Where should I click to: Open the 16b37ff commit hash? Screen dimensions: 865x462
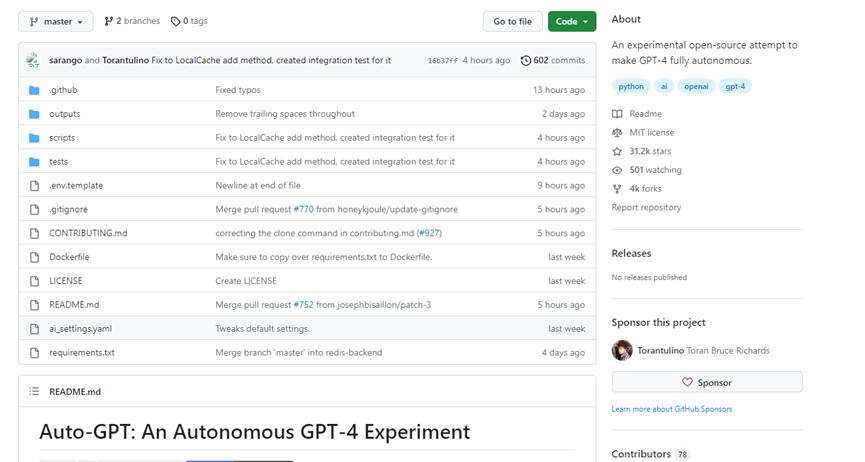pyautogui.click(x=442, y=60)
